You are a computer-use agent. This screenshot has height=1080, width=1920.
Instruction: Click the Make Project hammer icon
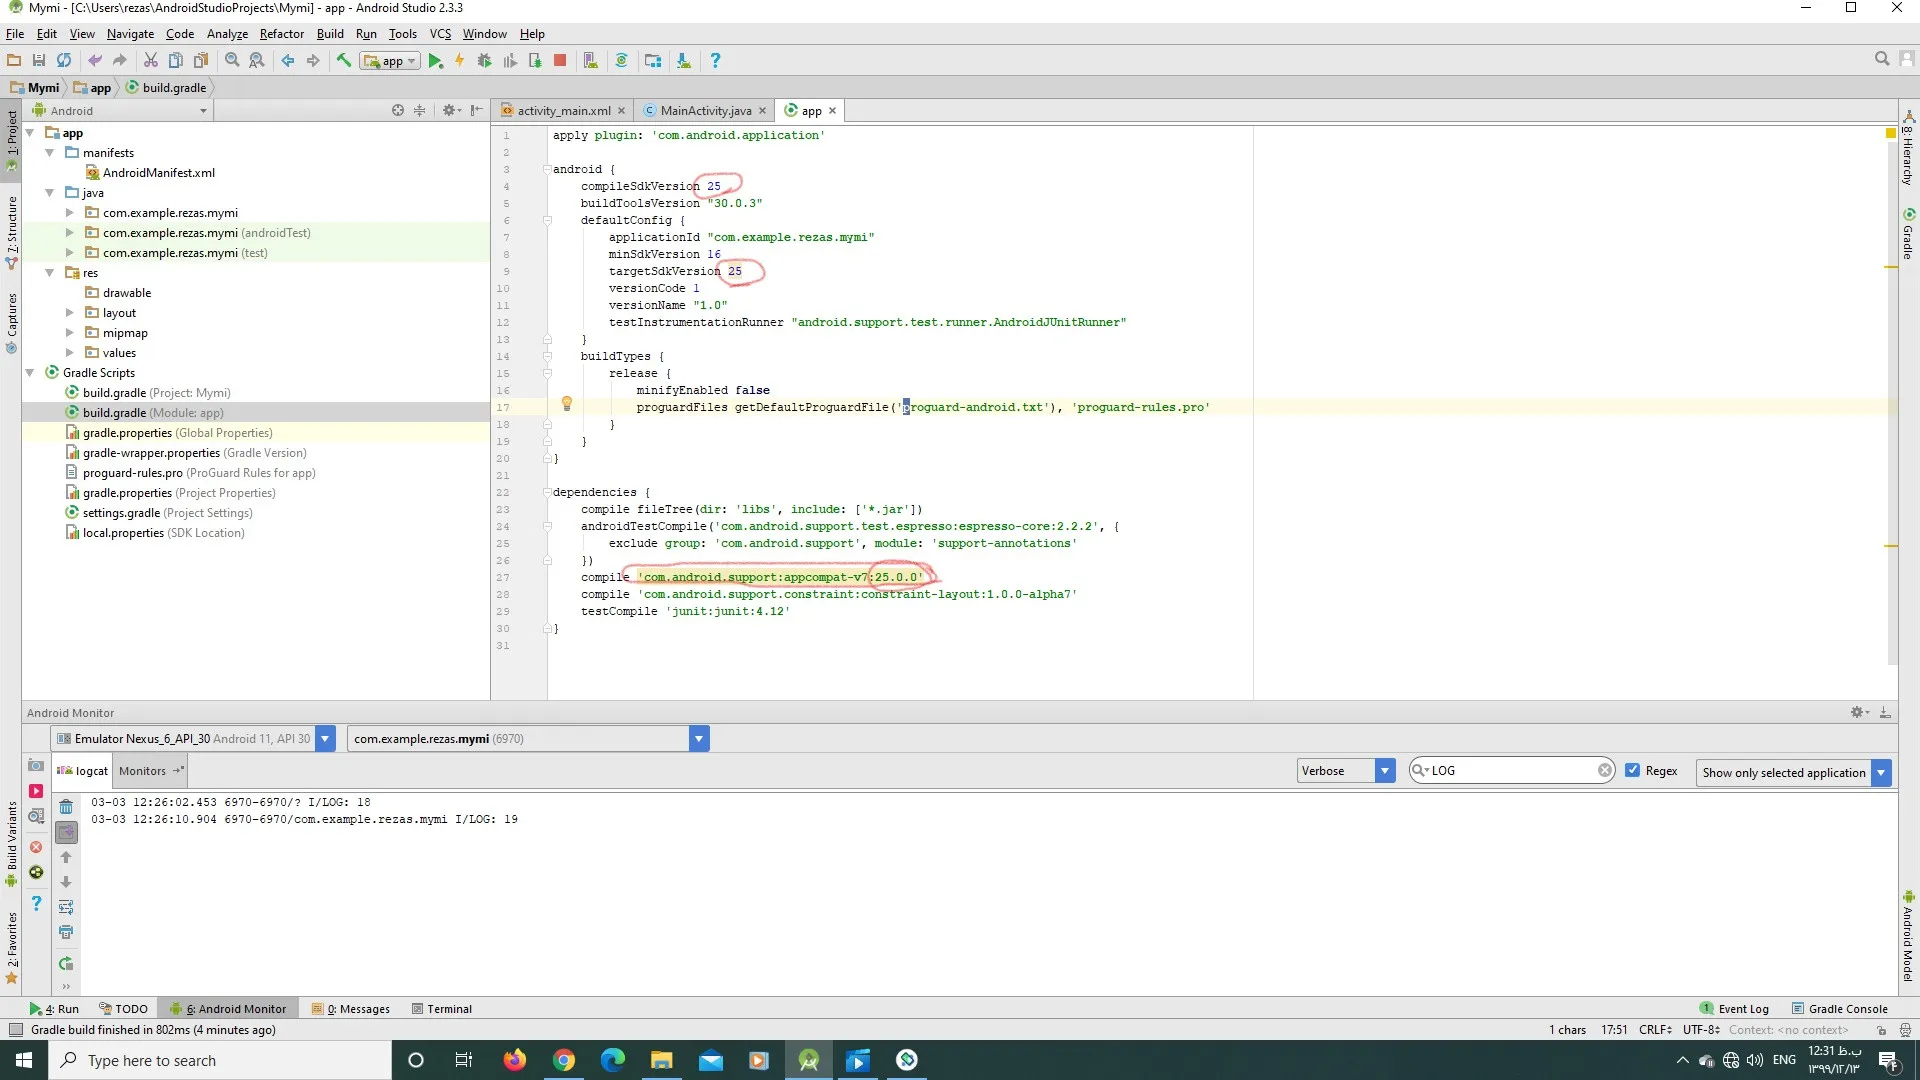343,61
